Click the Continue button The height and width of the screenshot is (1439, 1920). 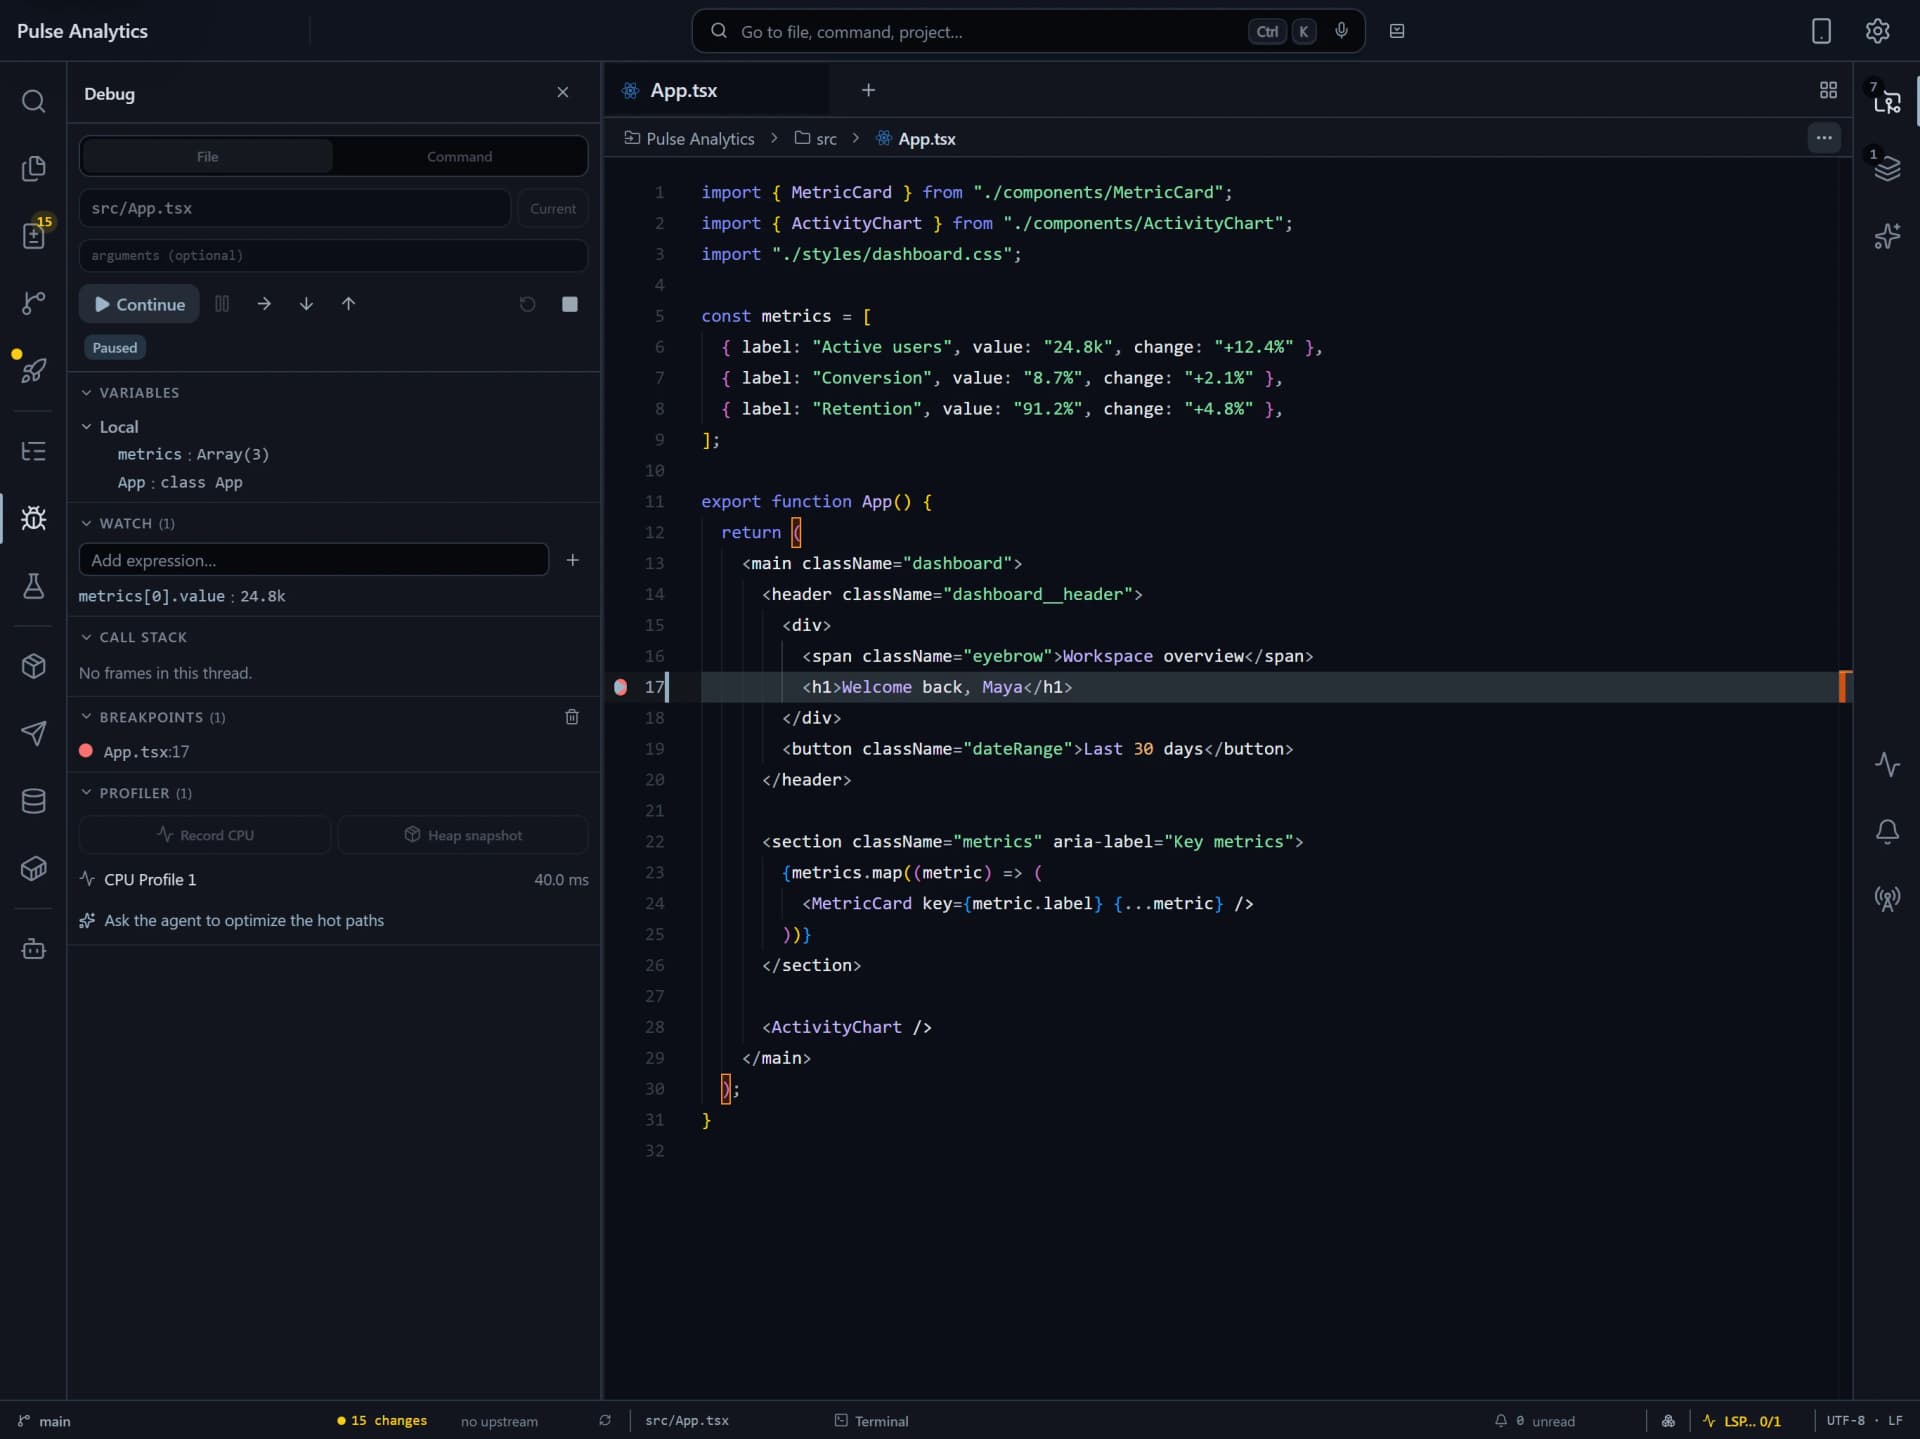pyautogui.click(x=139, y=304)
